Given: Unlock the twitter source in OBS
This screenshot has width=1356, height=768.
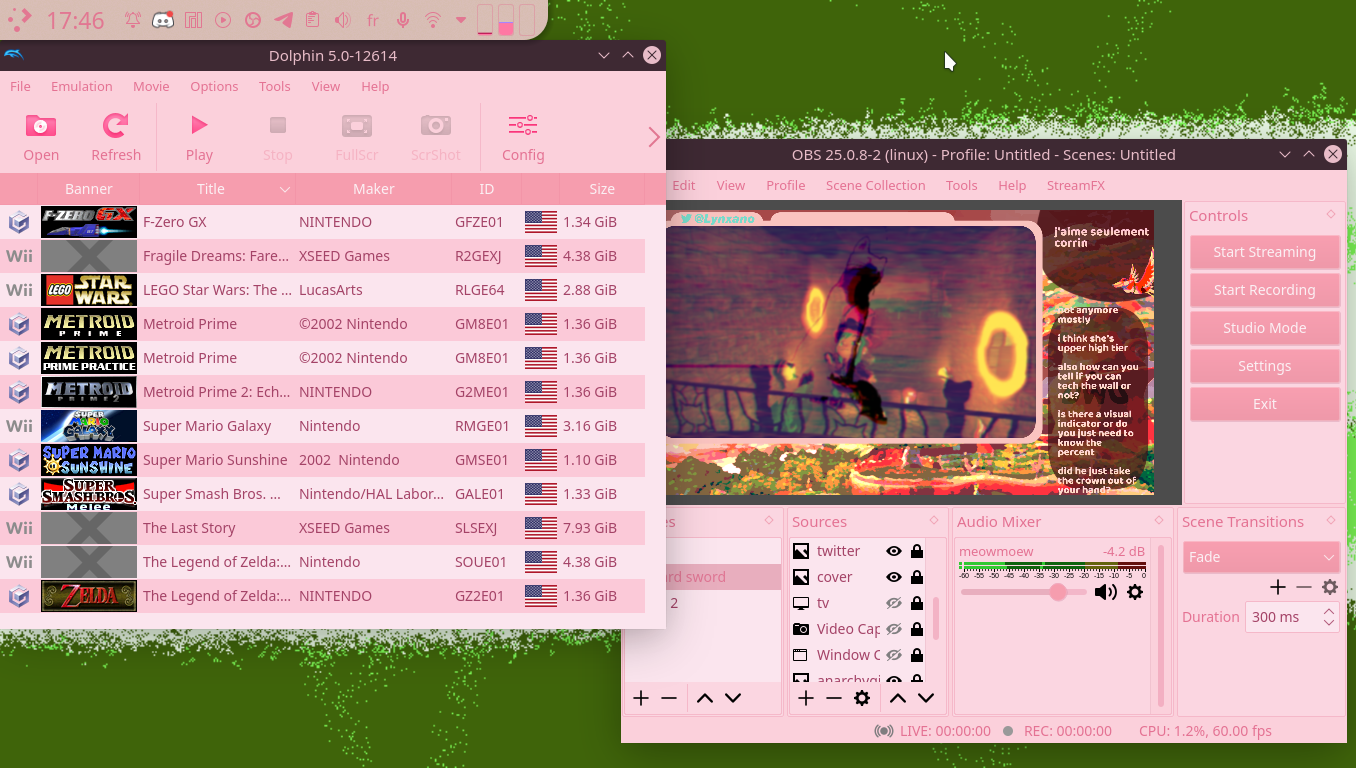Looking at the screenshot, I should (917, 551).
